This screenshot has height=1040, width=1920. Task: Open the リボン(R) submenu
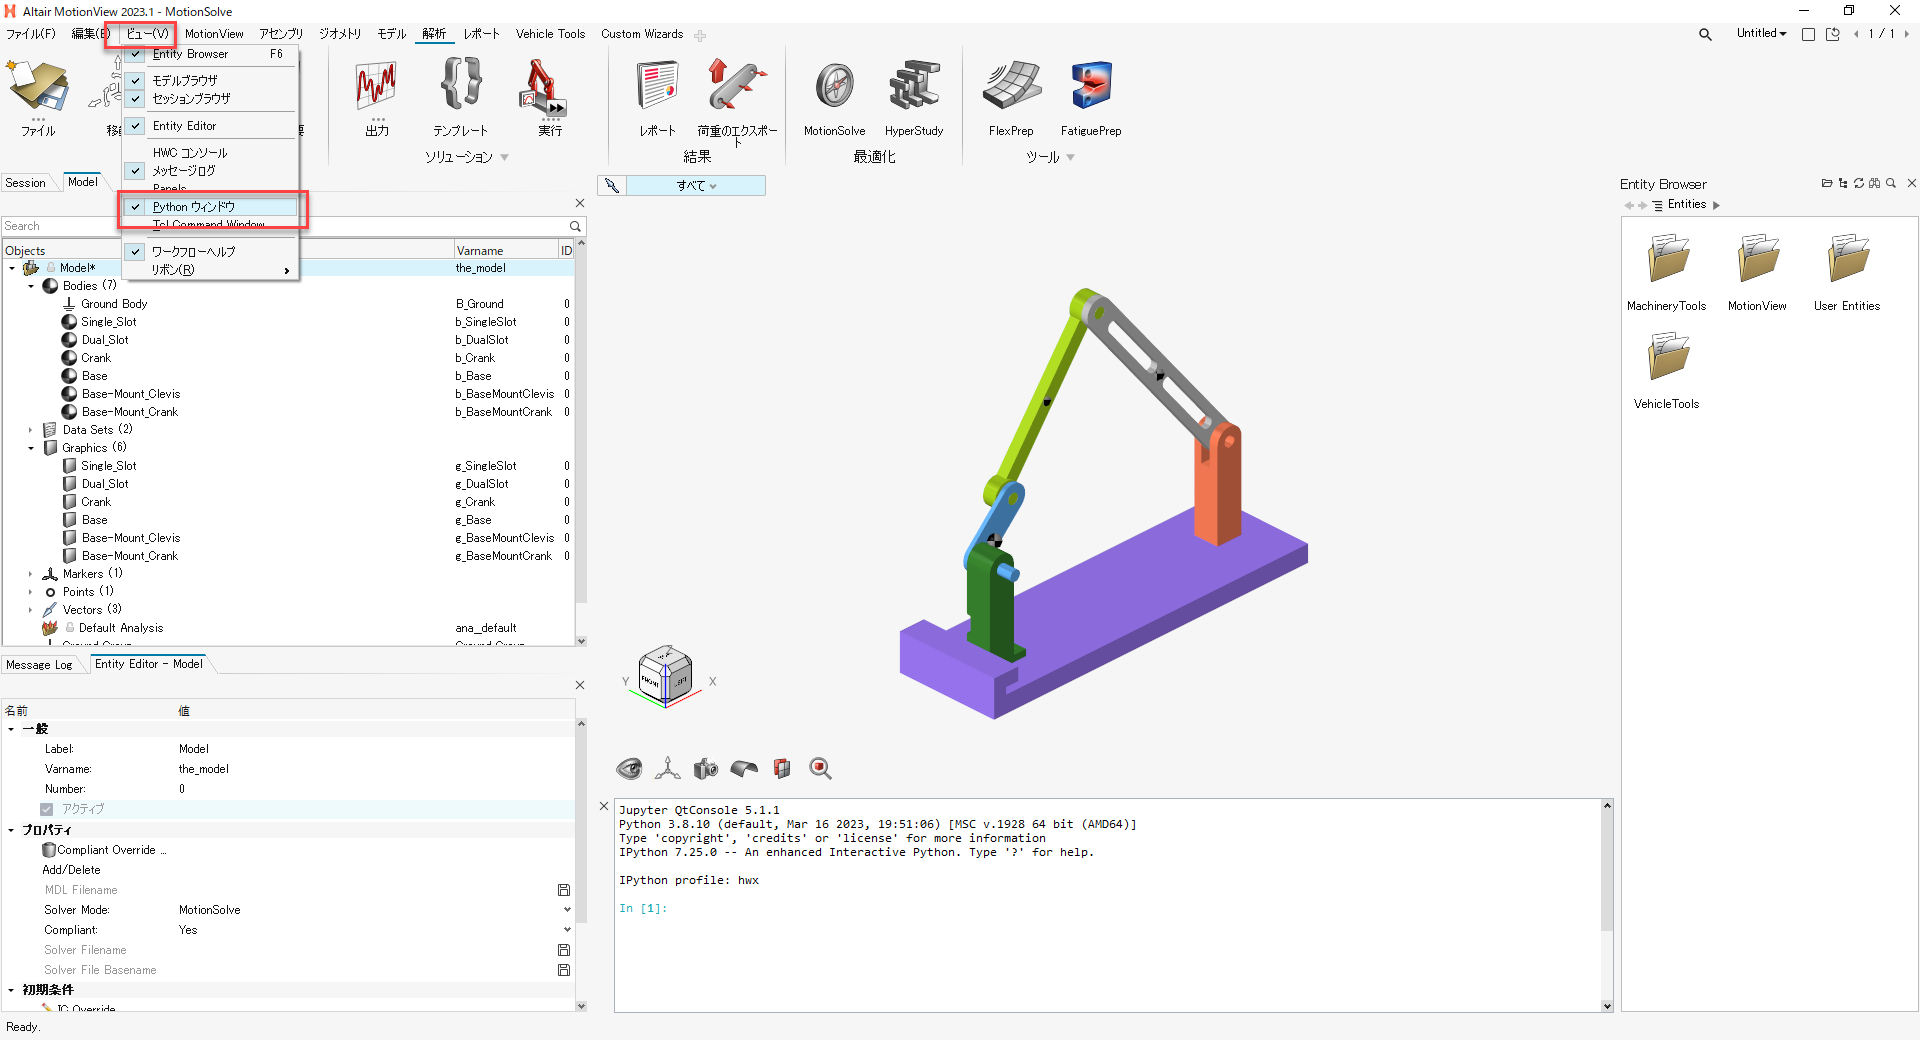pyautogui.click(x=210, y=270)
